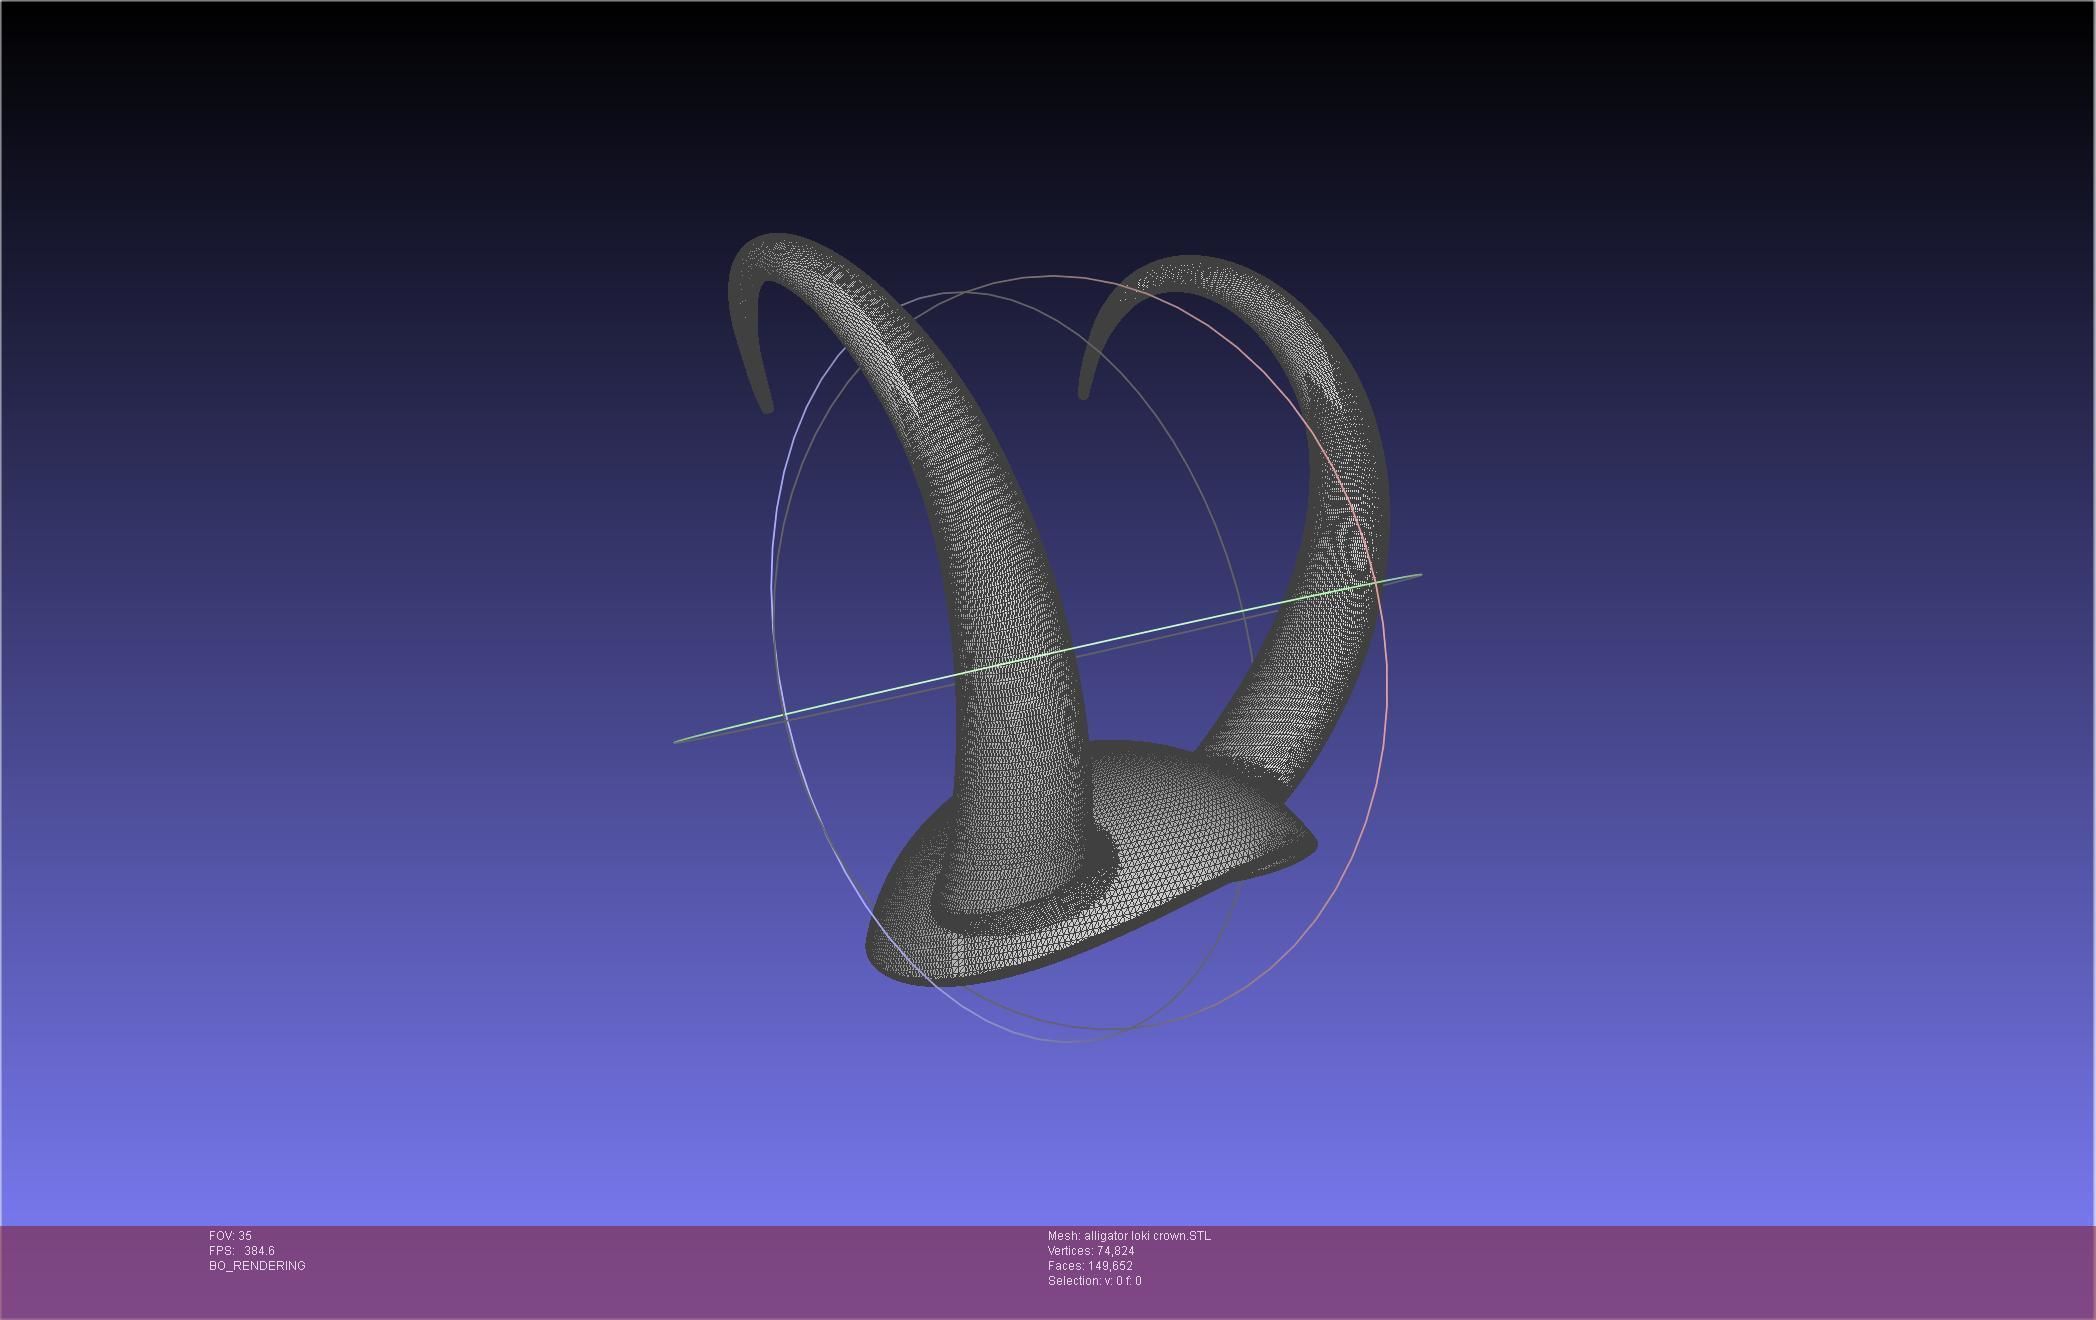Viewport: 2096px width, 1320px height.
Task: Click the 'BO_RENDERING' label
Action: (x=257, y=1266)
